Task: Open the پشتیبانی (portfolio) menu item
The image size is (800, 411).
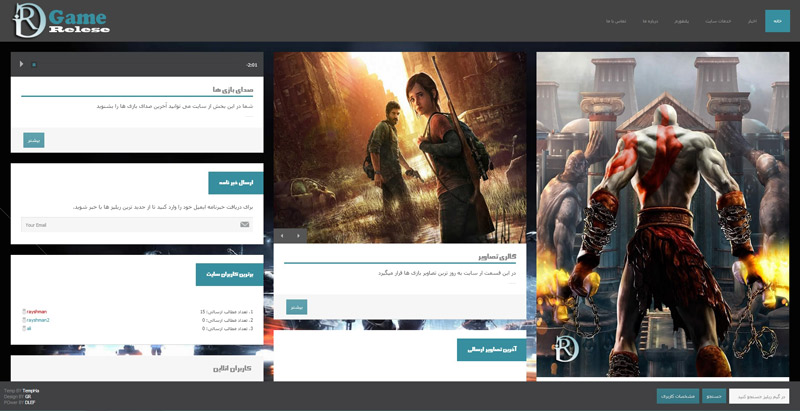Action: [x=682, y=21]
